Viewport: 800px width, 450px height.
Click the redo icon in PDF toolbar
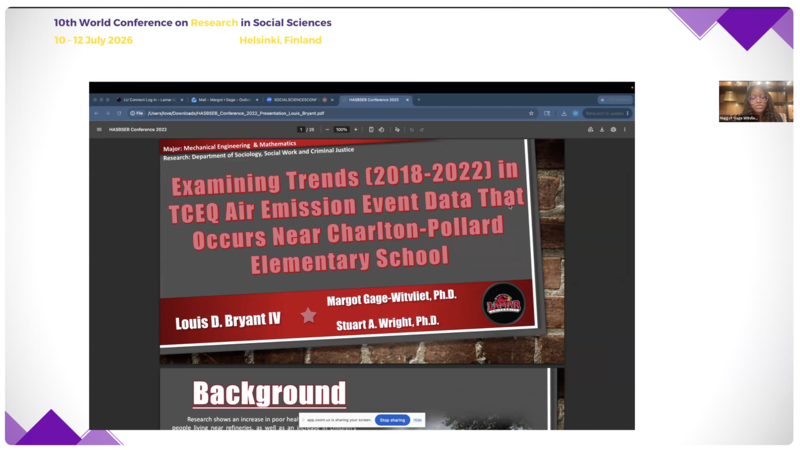point(422,130)
